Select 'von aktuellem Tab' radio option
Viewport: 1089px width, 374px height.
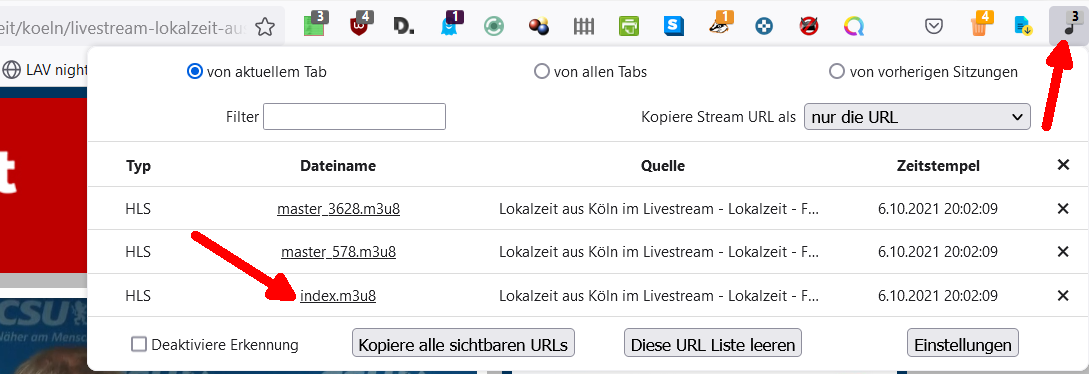pos(194,71)
